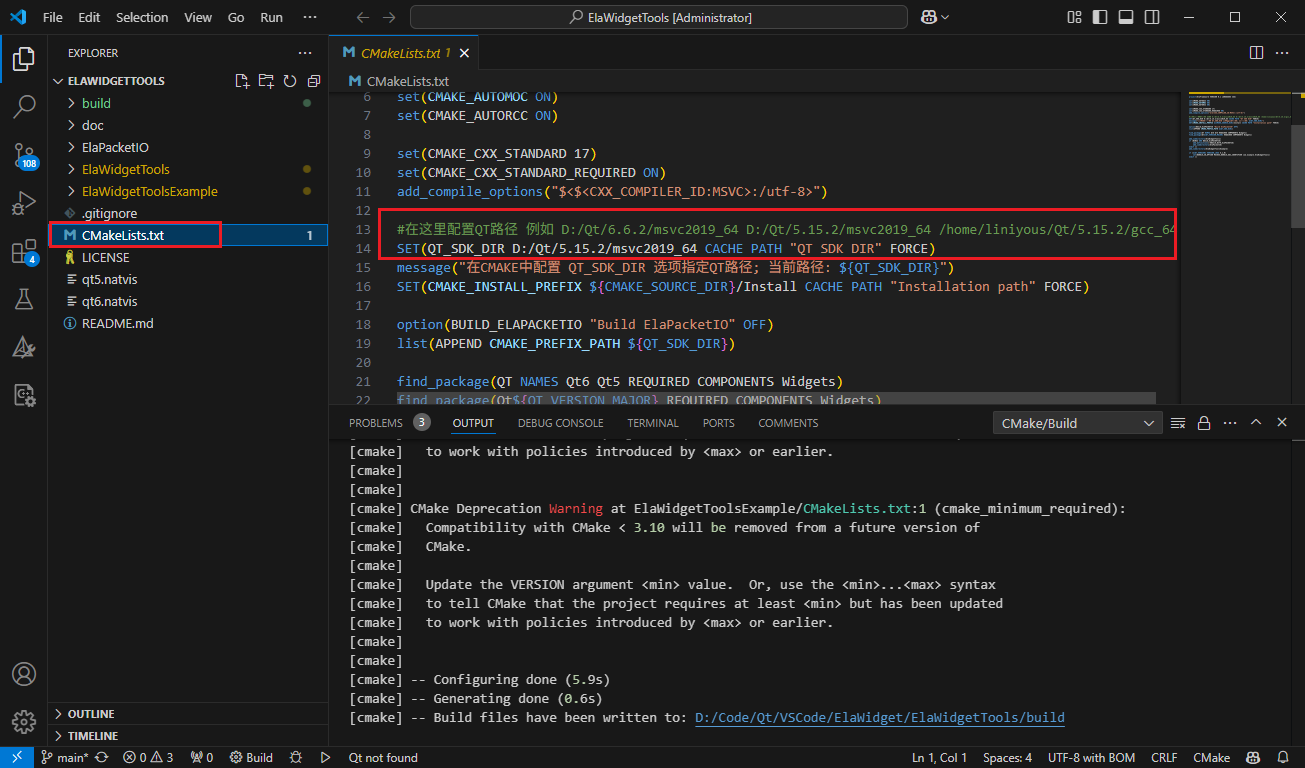Image resolution: width=1305 pixels, height=768 pixels.
Task: Click the Split Editor Right icon
Action: point(1256,53)
